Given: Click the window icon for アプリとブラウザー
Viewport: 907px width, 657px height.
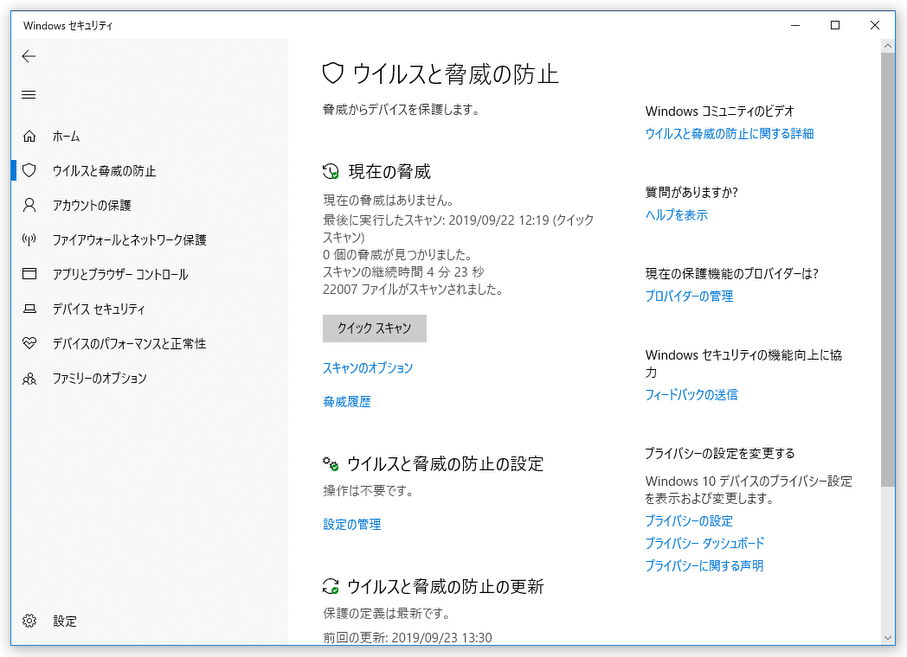Looking at the screenshot, I should [x=29, y=274].
